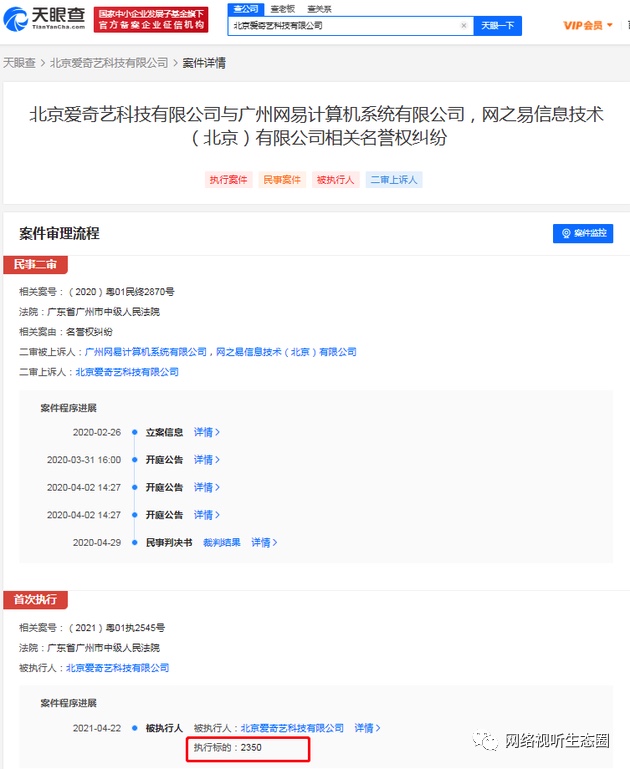Click the red official credit agency banner
This screenshot has height=769, width=630.
[151, 20]
